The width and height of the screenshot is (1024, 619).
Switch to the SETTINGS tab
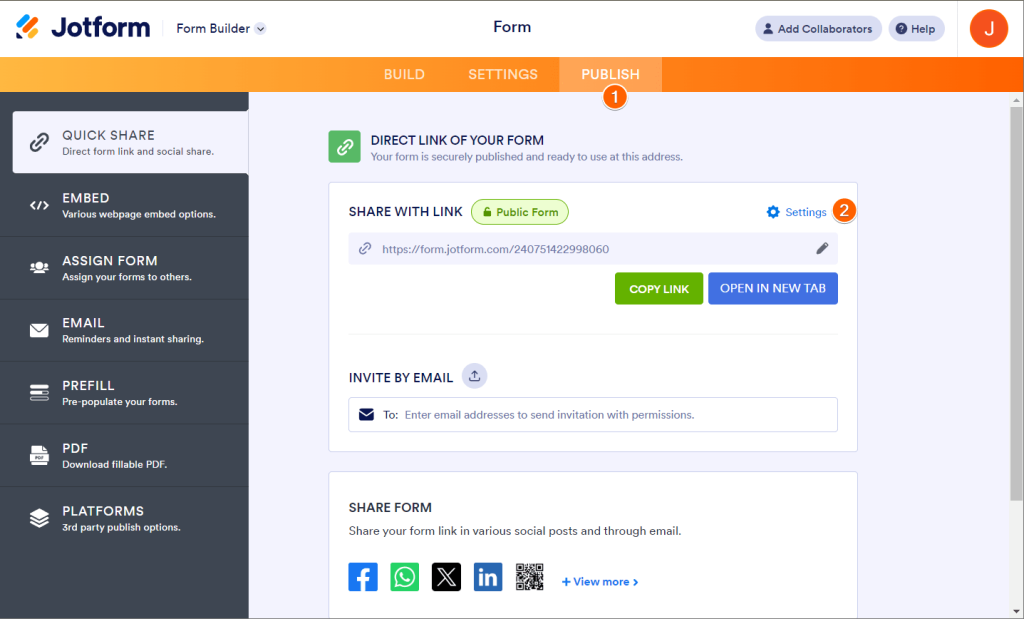click(x=503, y=74)
